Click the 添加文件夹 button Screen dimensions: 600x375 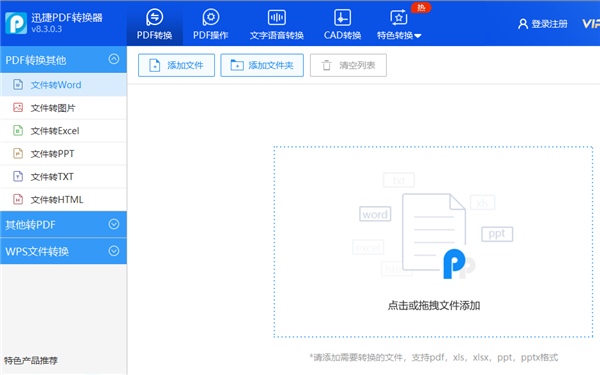click(262, 65)
